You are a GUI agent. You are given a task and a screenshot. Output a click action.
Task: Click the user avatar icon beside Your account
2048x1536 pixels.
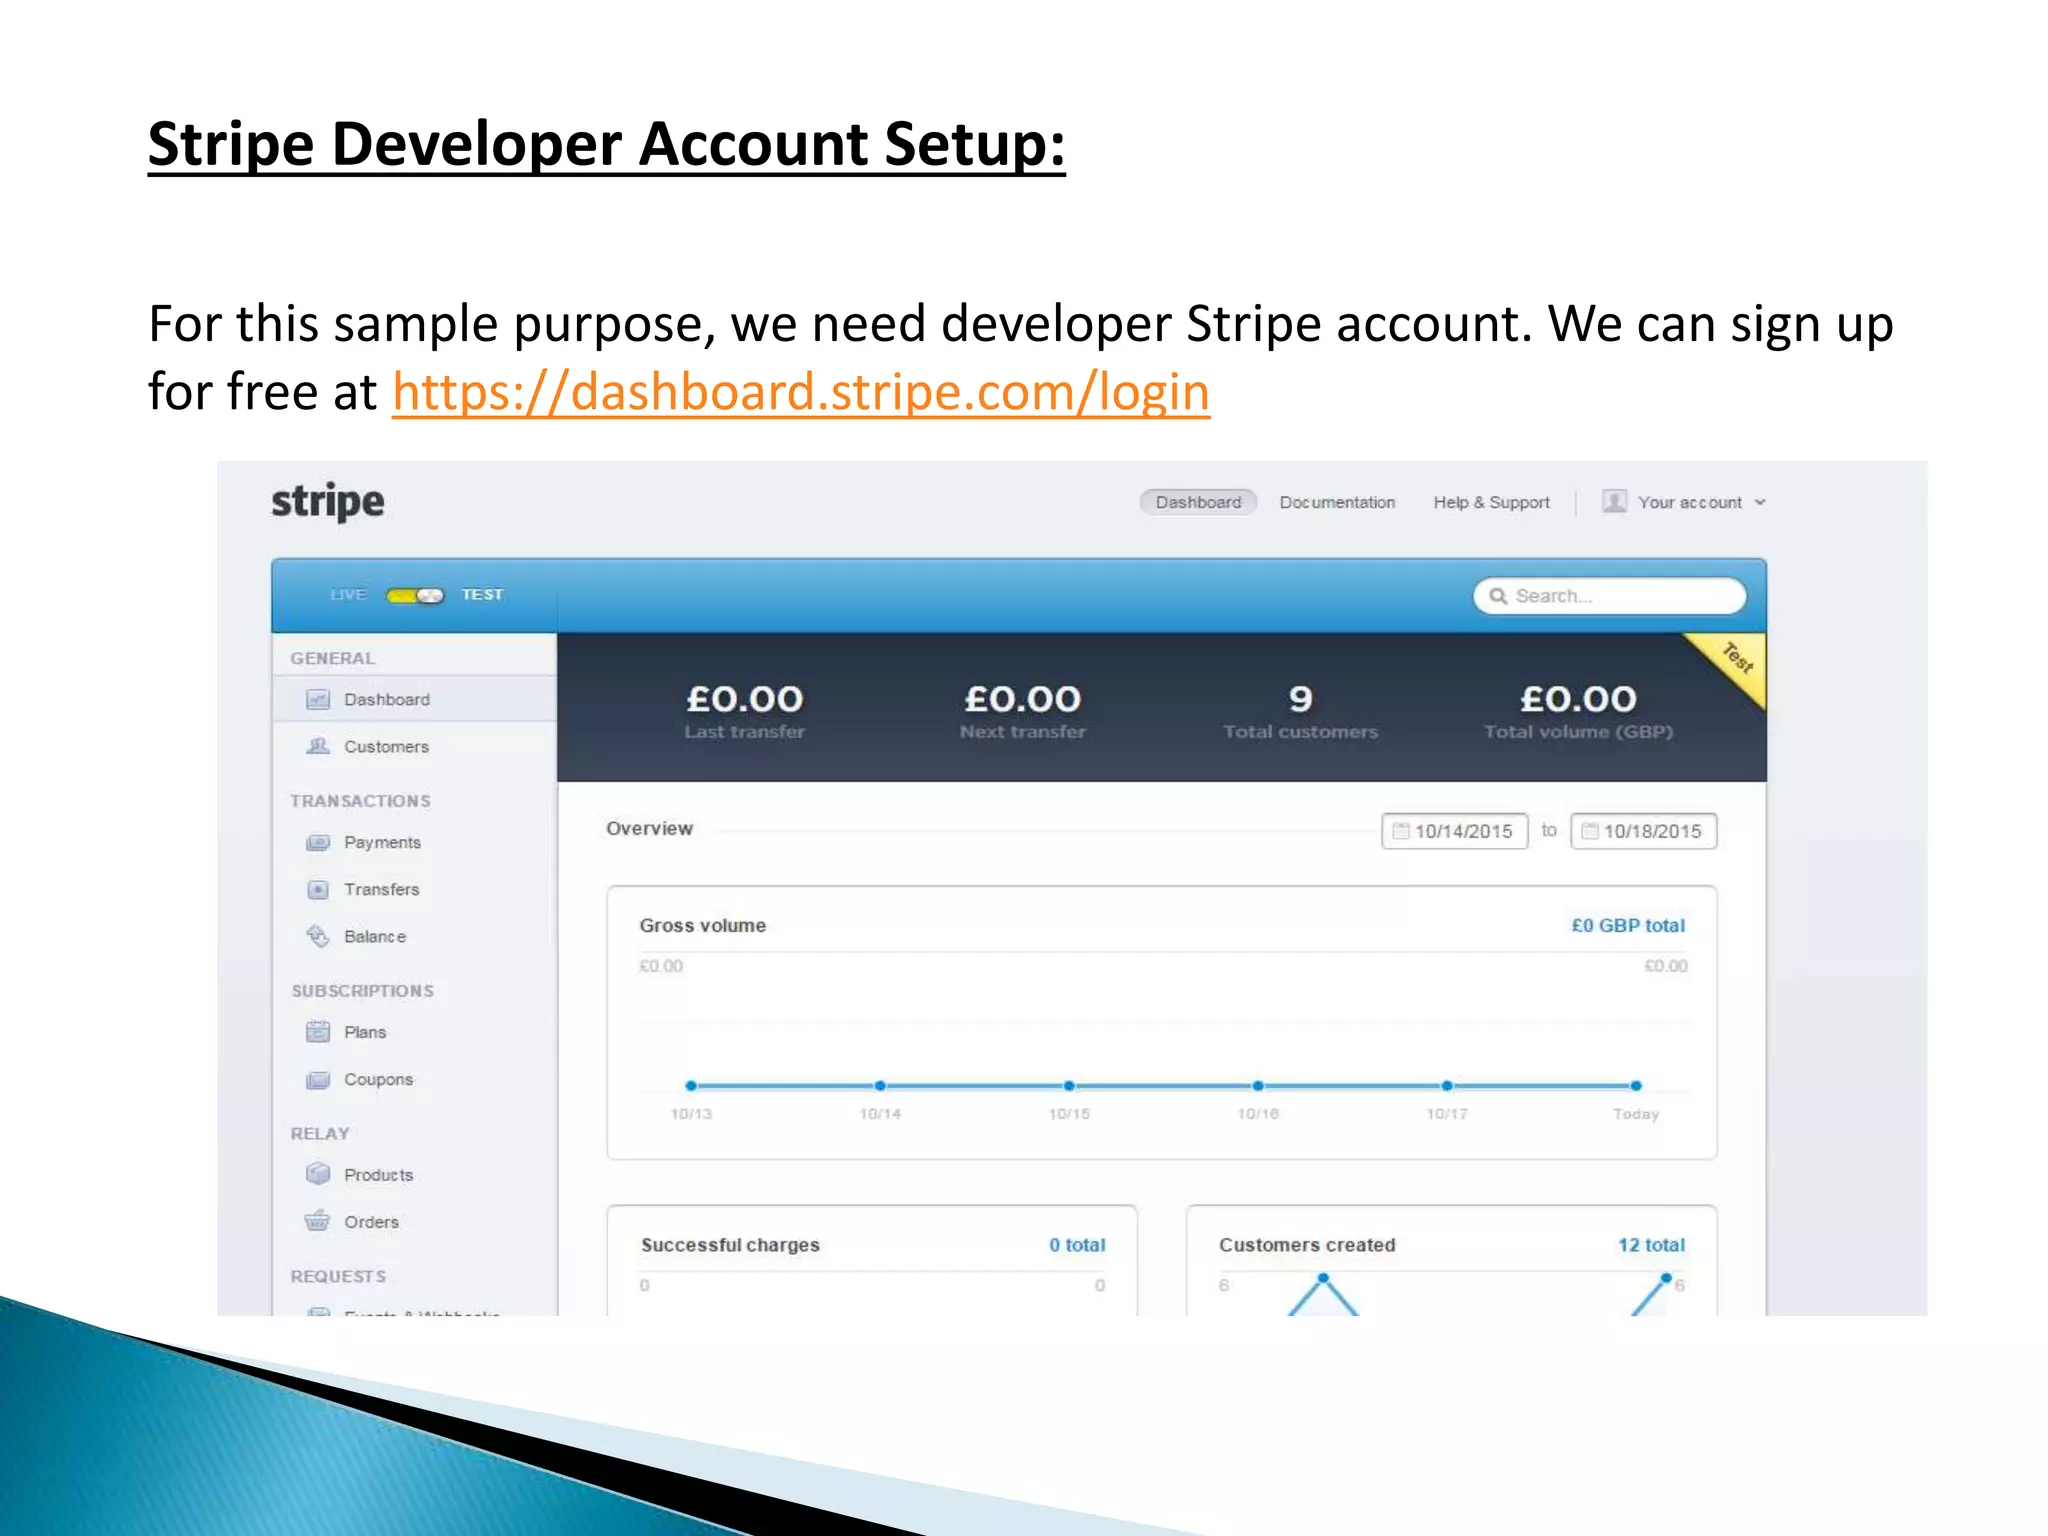[x=1614, y=501]
